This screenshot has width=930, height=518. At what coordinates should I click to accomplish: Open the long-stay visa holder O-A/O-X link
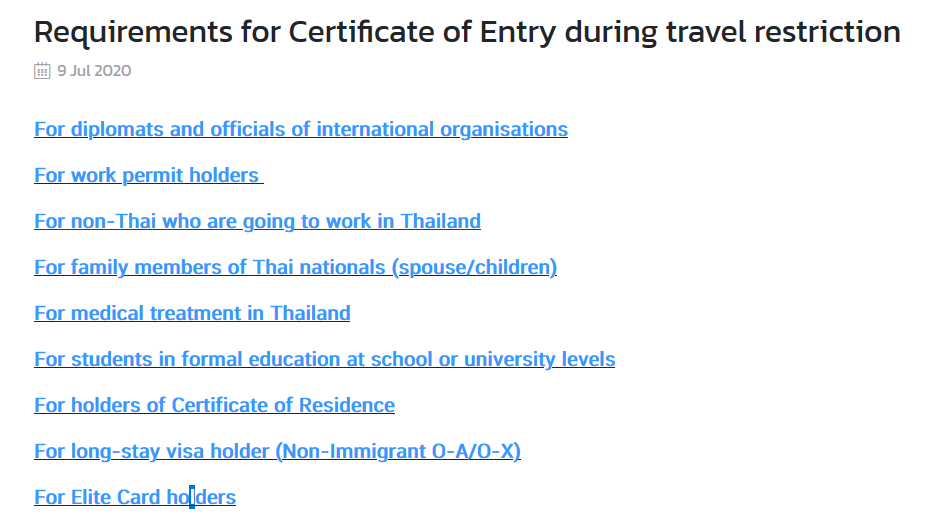point(278,451)
